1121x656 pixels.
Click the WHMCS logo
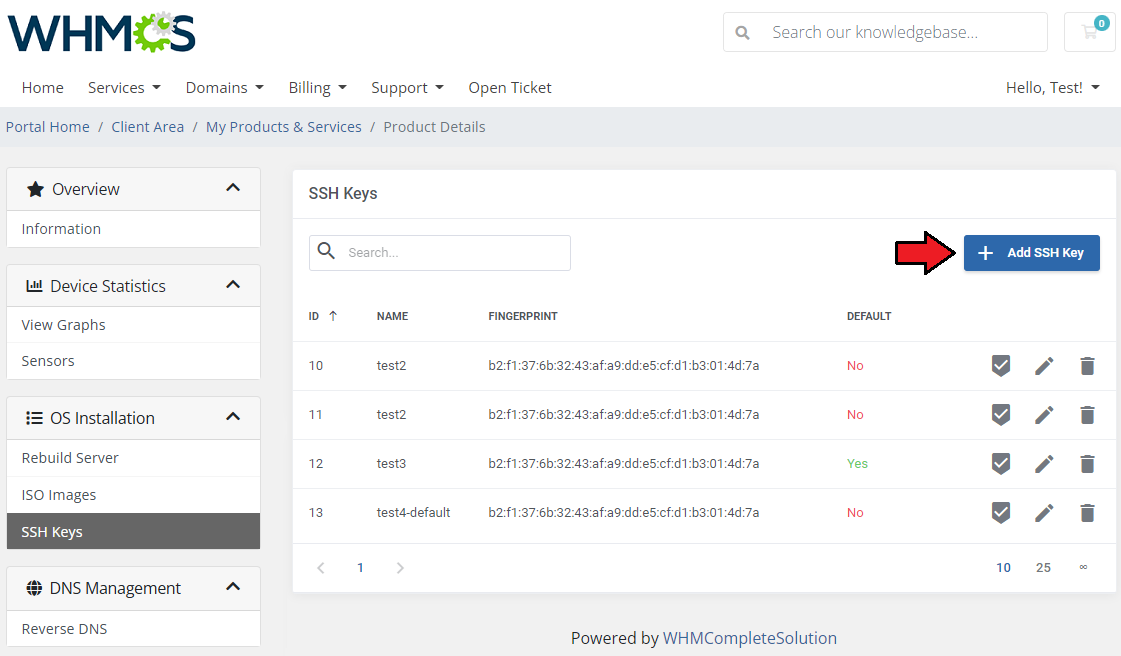(102, 32)
